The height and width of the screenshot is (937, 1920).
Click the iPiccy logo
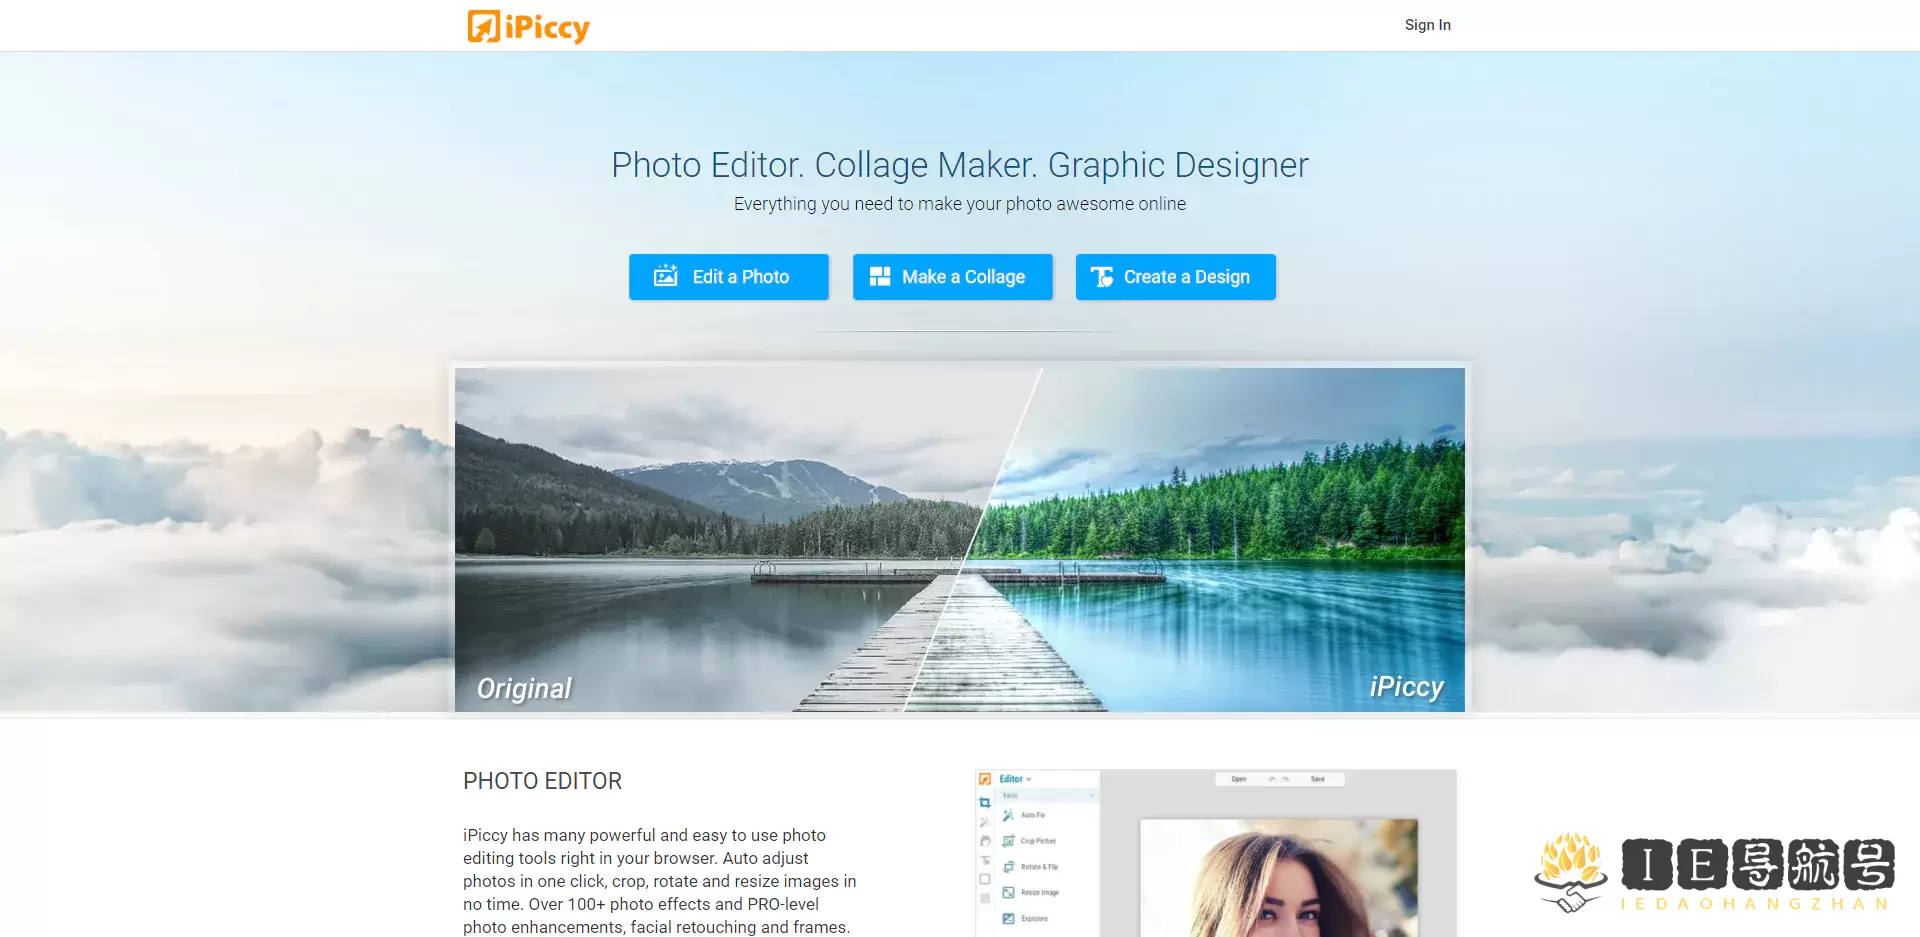(x=529, y=26)
